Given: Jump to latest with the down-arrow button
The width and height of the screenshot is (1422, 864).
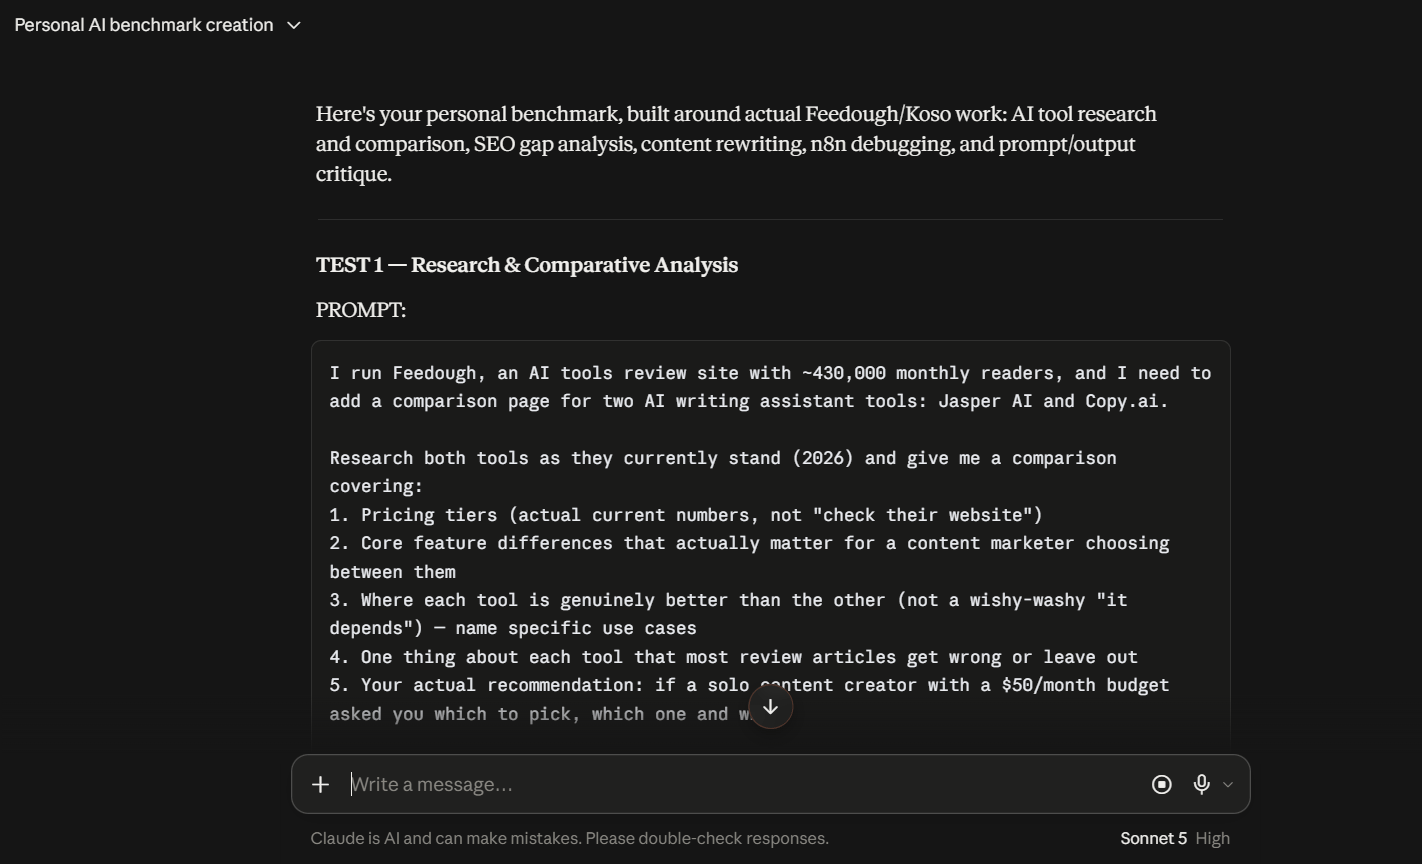Looking at the screenshot, I should tap(770, 707).
